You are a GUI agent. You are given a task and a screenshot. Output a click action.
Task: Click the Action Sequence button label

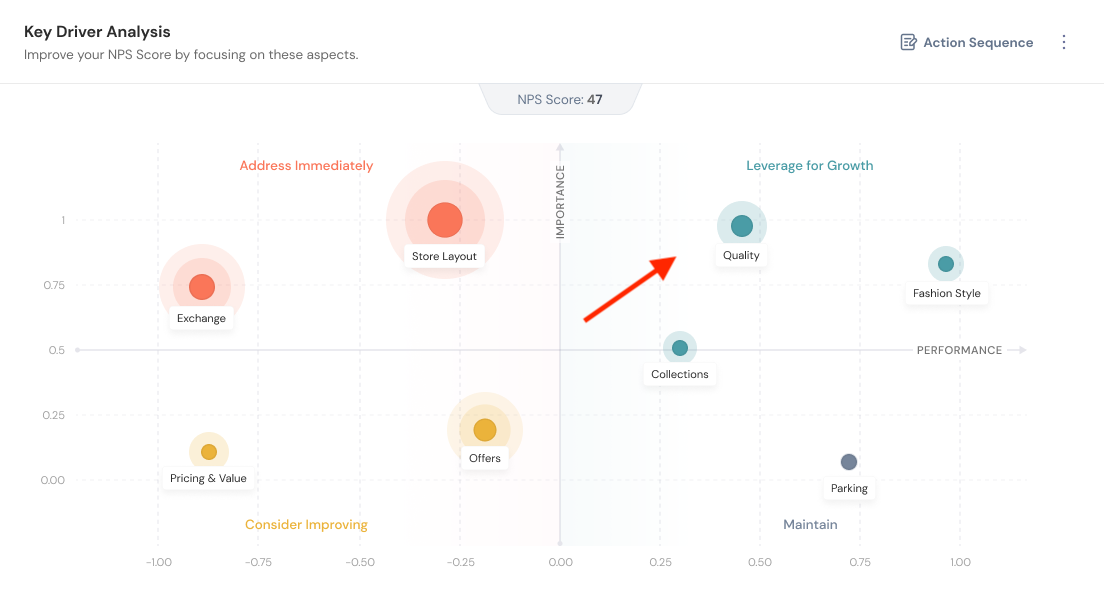point(978,43)
